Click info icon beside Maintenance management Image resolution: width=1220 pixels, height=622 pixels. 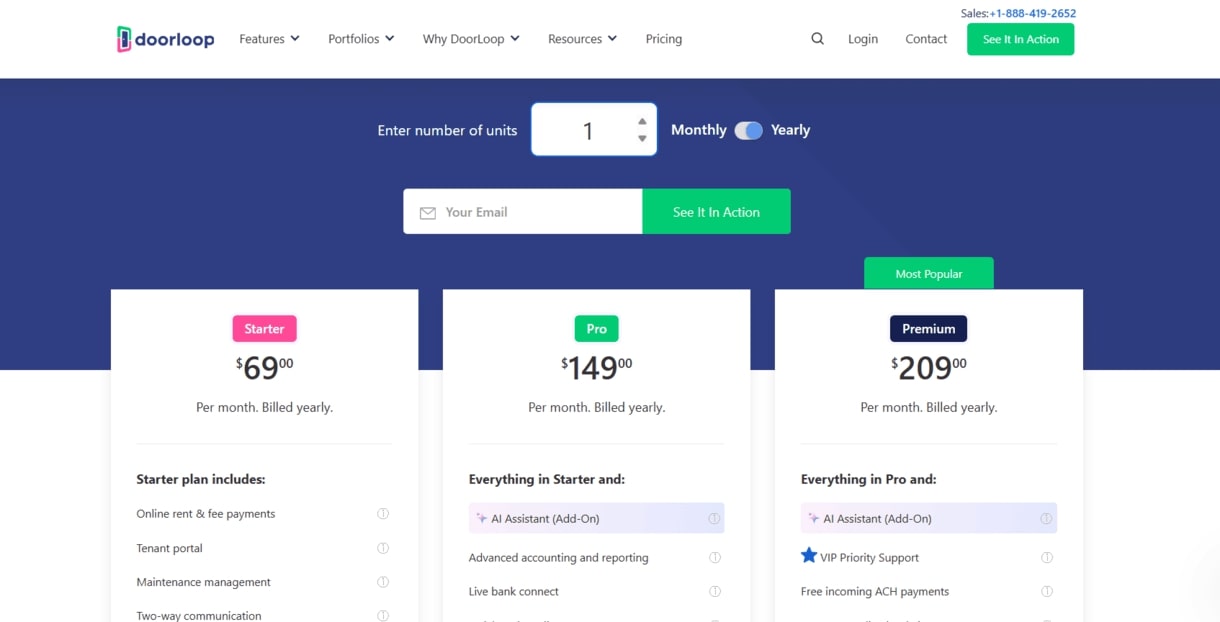pyautogui.click(x=382, y=582)
